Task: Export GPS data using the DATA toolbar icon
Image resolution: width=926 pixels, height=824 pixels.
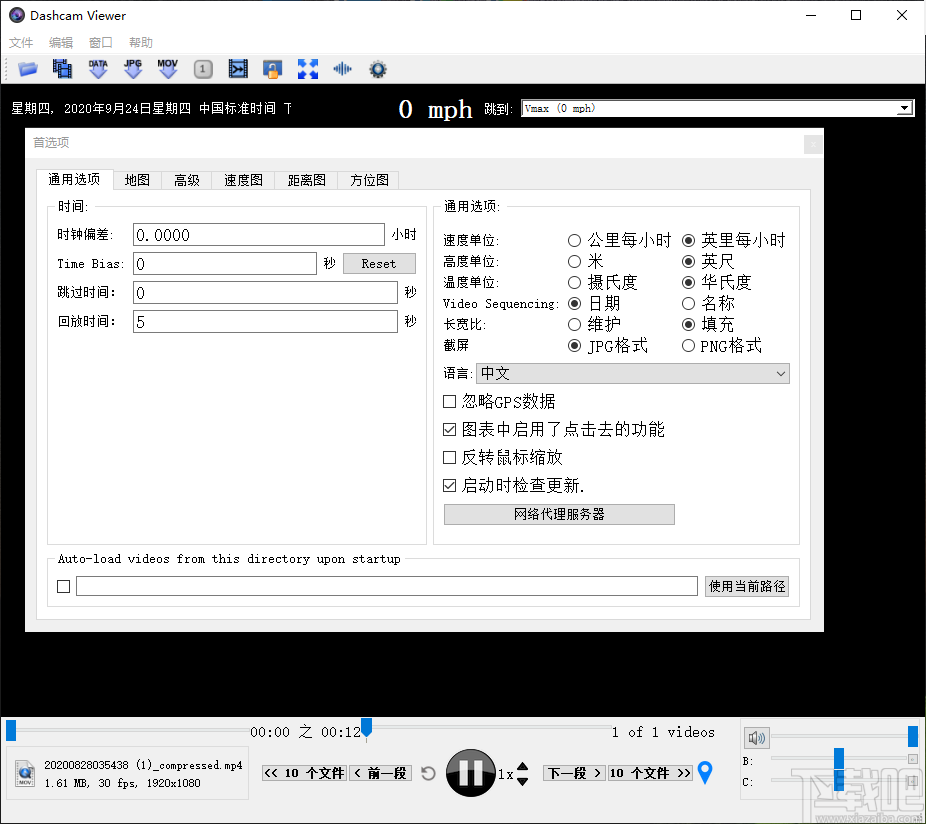Action: [97, 68]
